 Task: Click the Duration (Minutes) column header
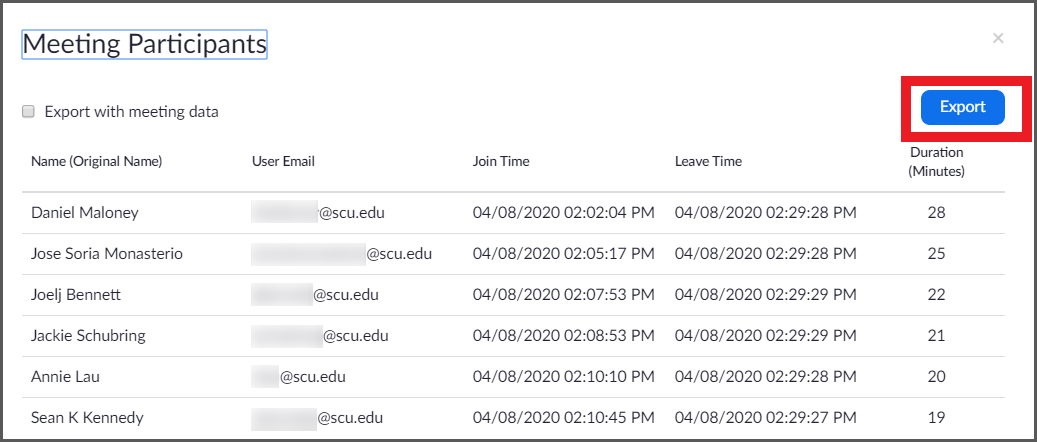936,162
